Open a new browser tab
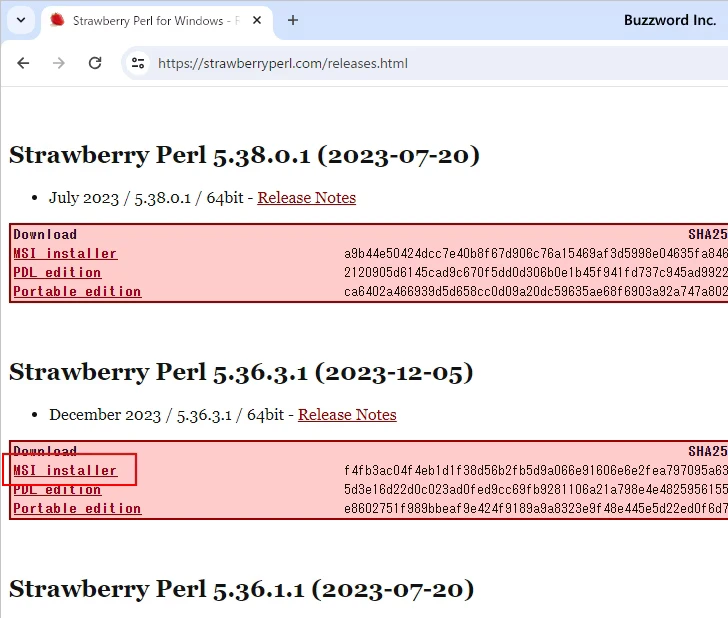This screenshot has height=618, width=728. [292, 20]
